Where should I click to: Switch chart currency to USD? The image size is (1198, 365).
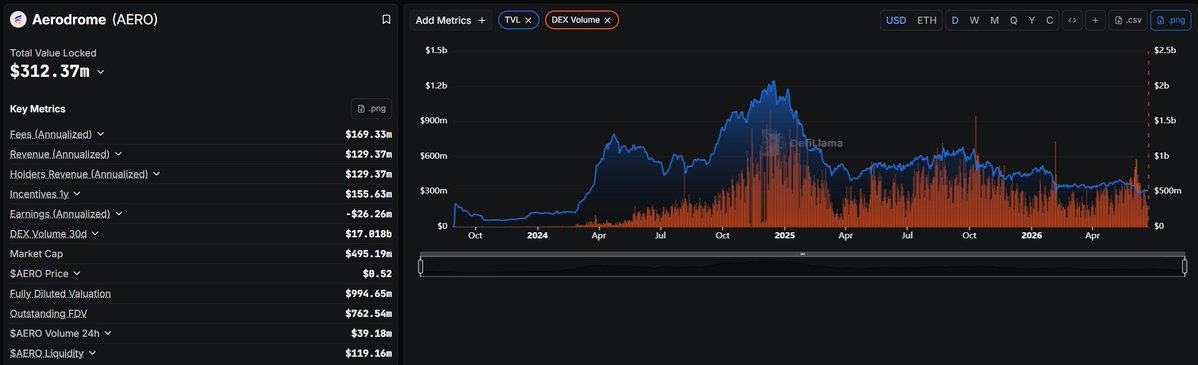pyautogui.click(x=895, y=21)
